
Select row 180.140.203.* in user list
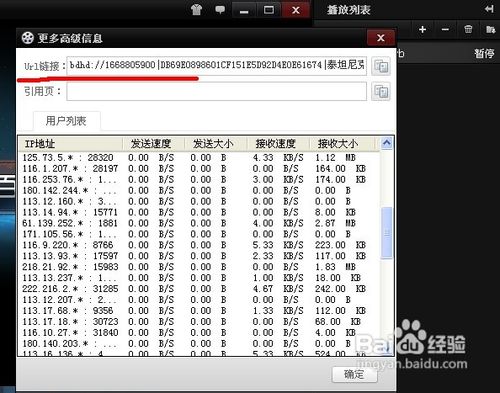(199, 343)
